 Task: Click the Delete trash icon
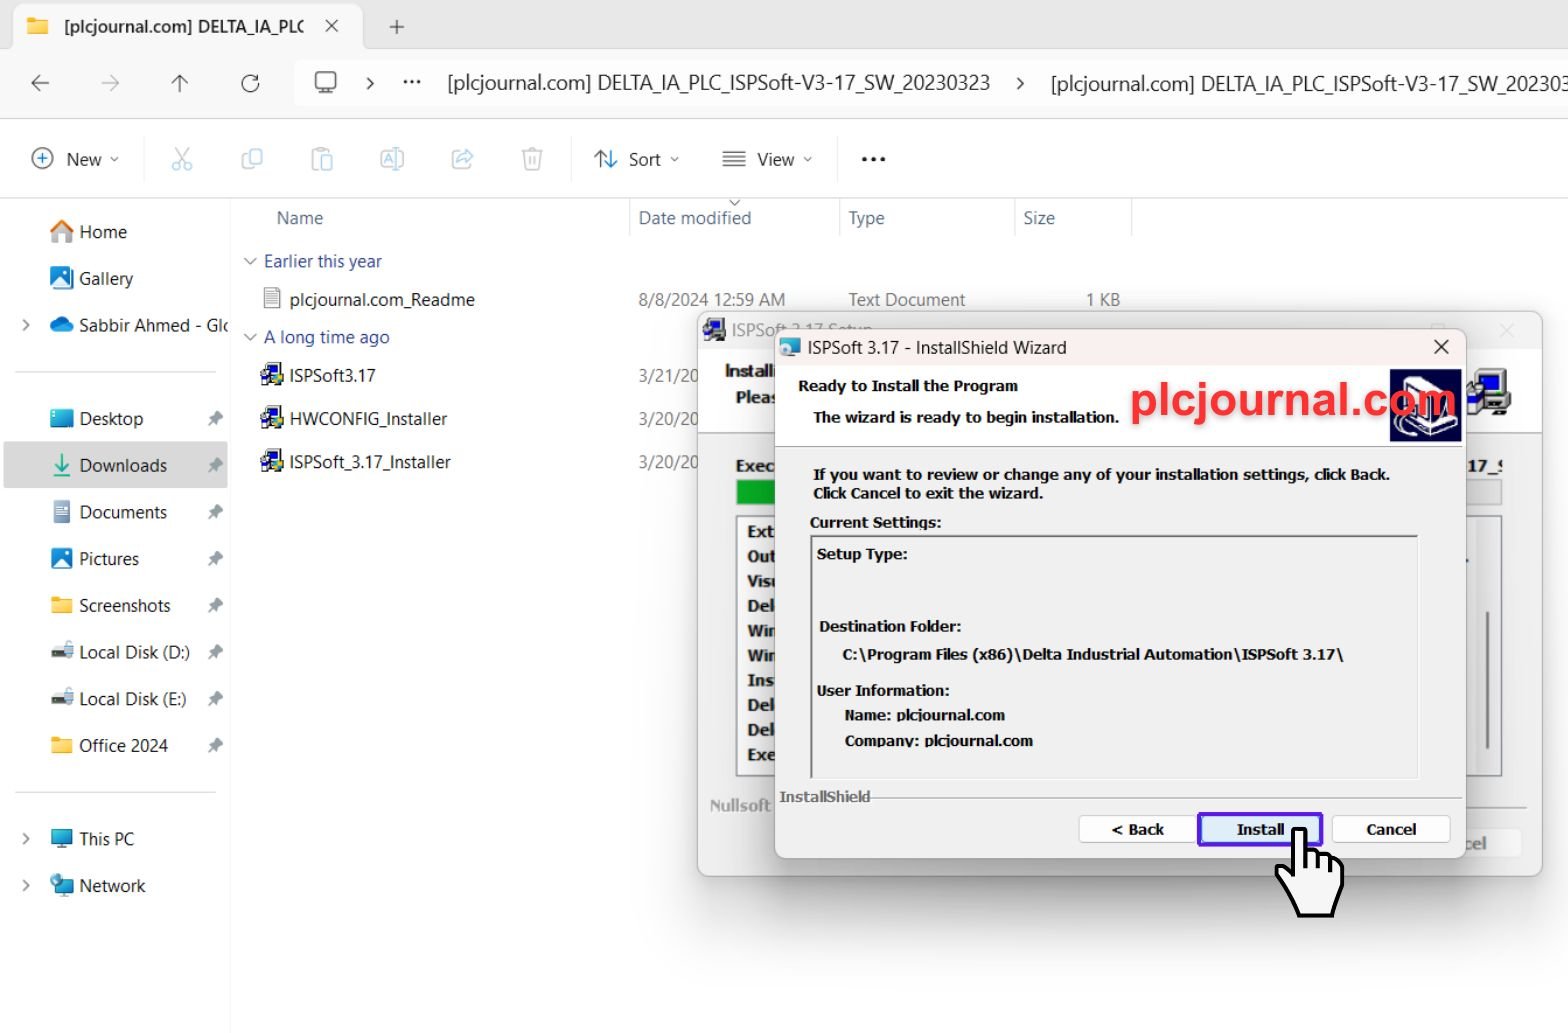(x=532, y=159)
